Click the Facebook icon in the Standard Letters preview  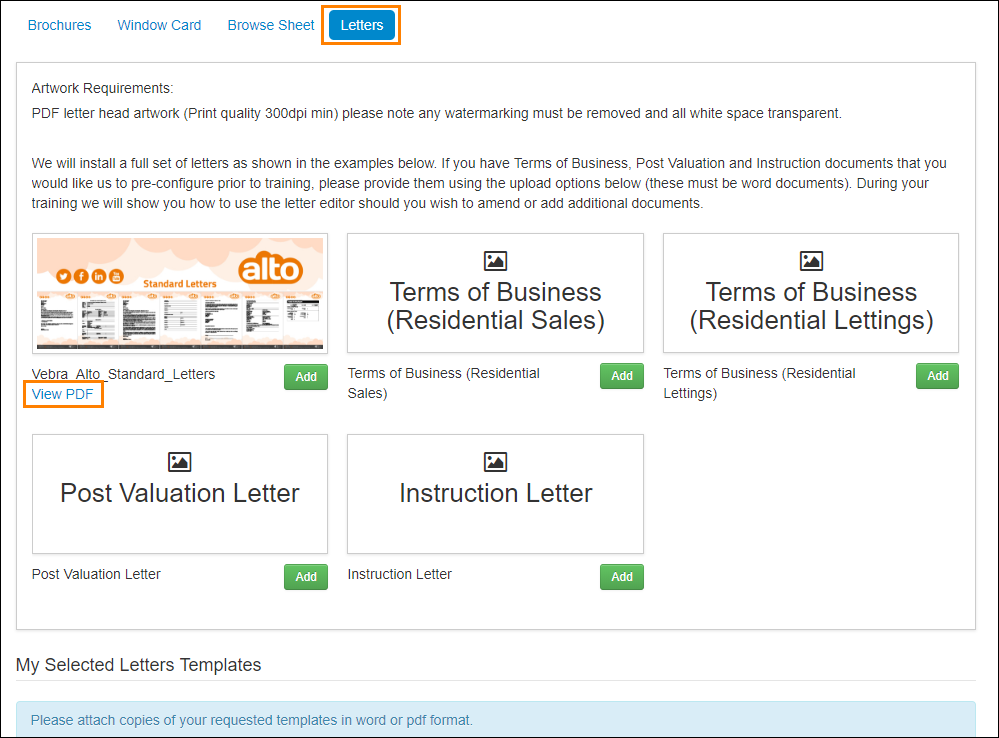[x=81, y=276]
